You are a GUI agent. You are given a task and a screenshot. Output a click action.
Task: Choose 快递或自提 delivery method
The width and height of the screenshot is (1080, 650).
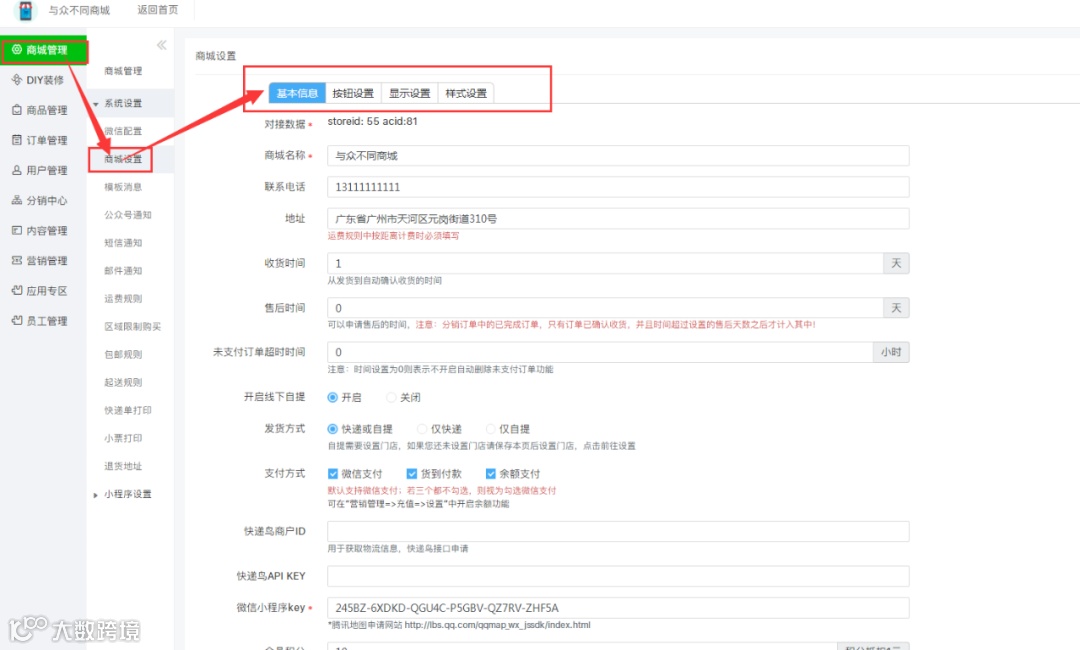click(333, 429)
